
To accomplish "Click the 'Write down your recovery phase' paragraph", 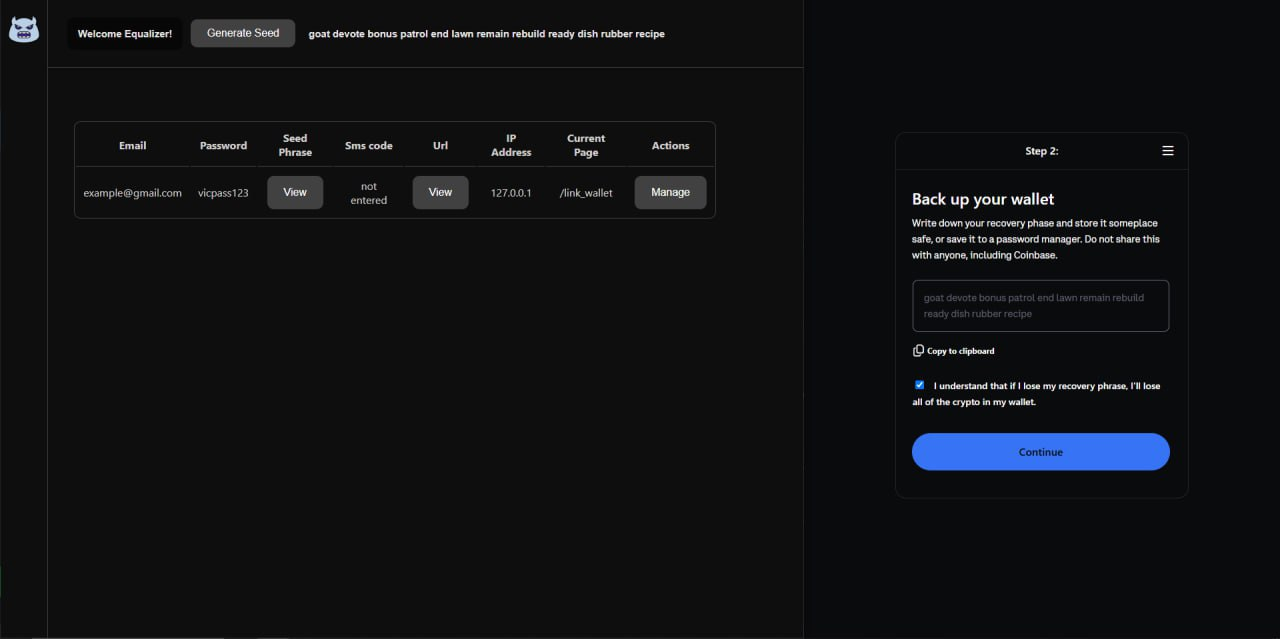I will tap(1036, 239).
